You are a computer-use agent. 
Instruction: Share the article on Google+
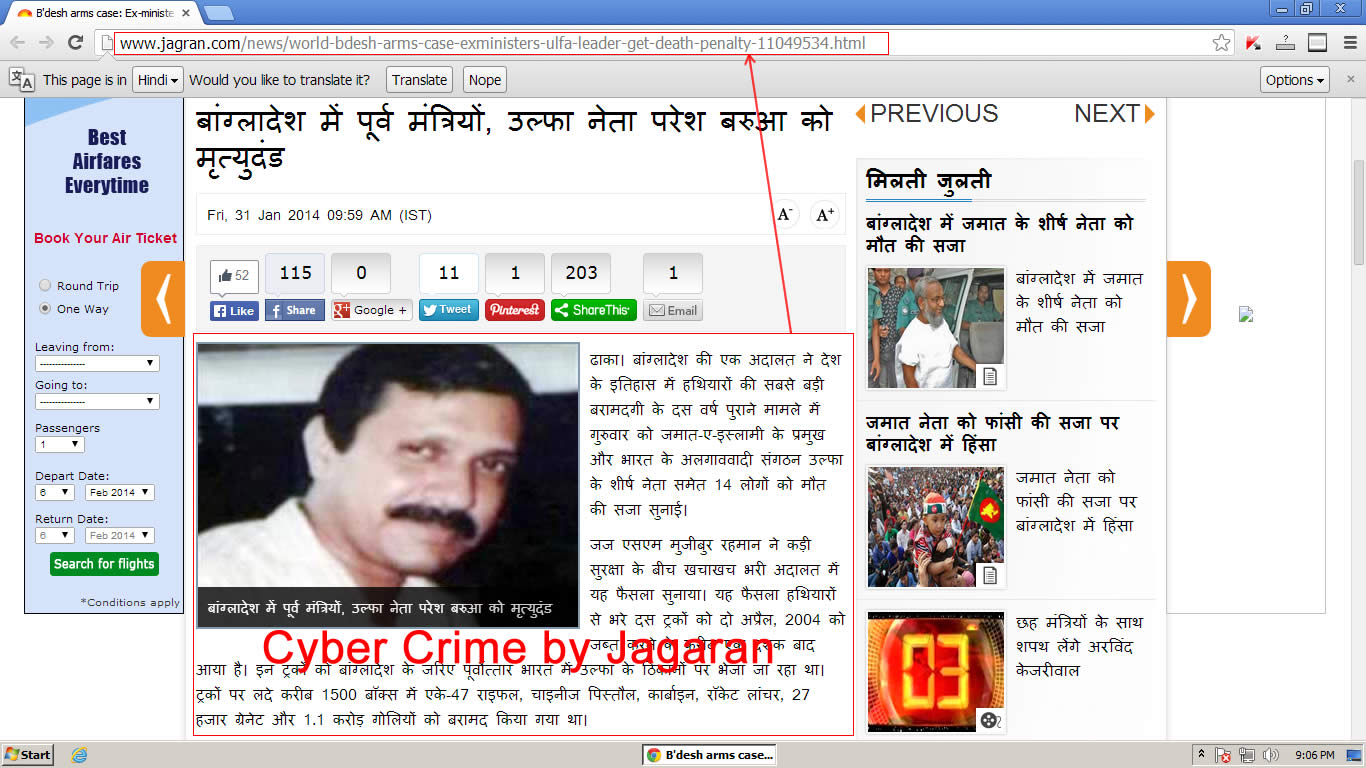click(x=371, y=310)
